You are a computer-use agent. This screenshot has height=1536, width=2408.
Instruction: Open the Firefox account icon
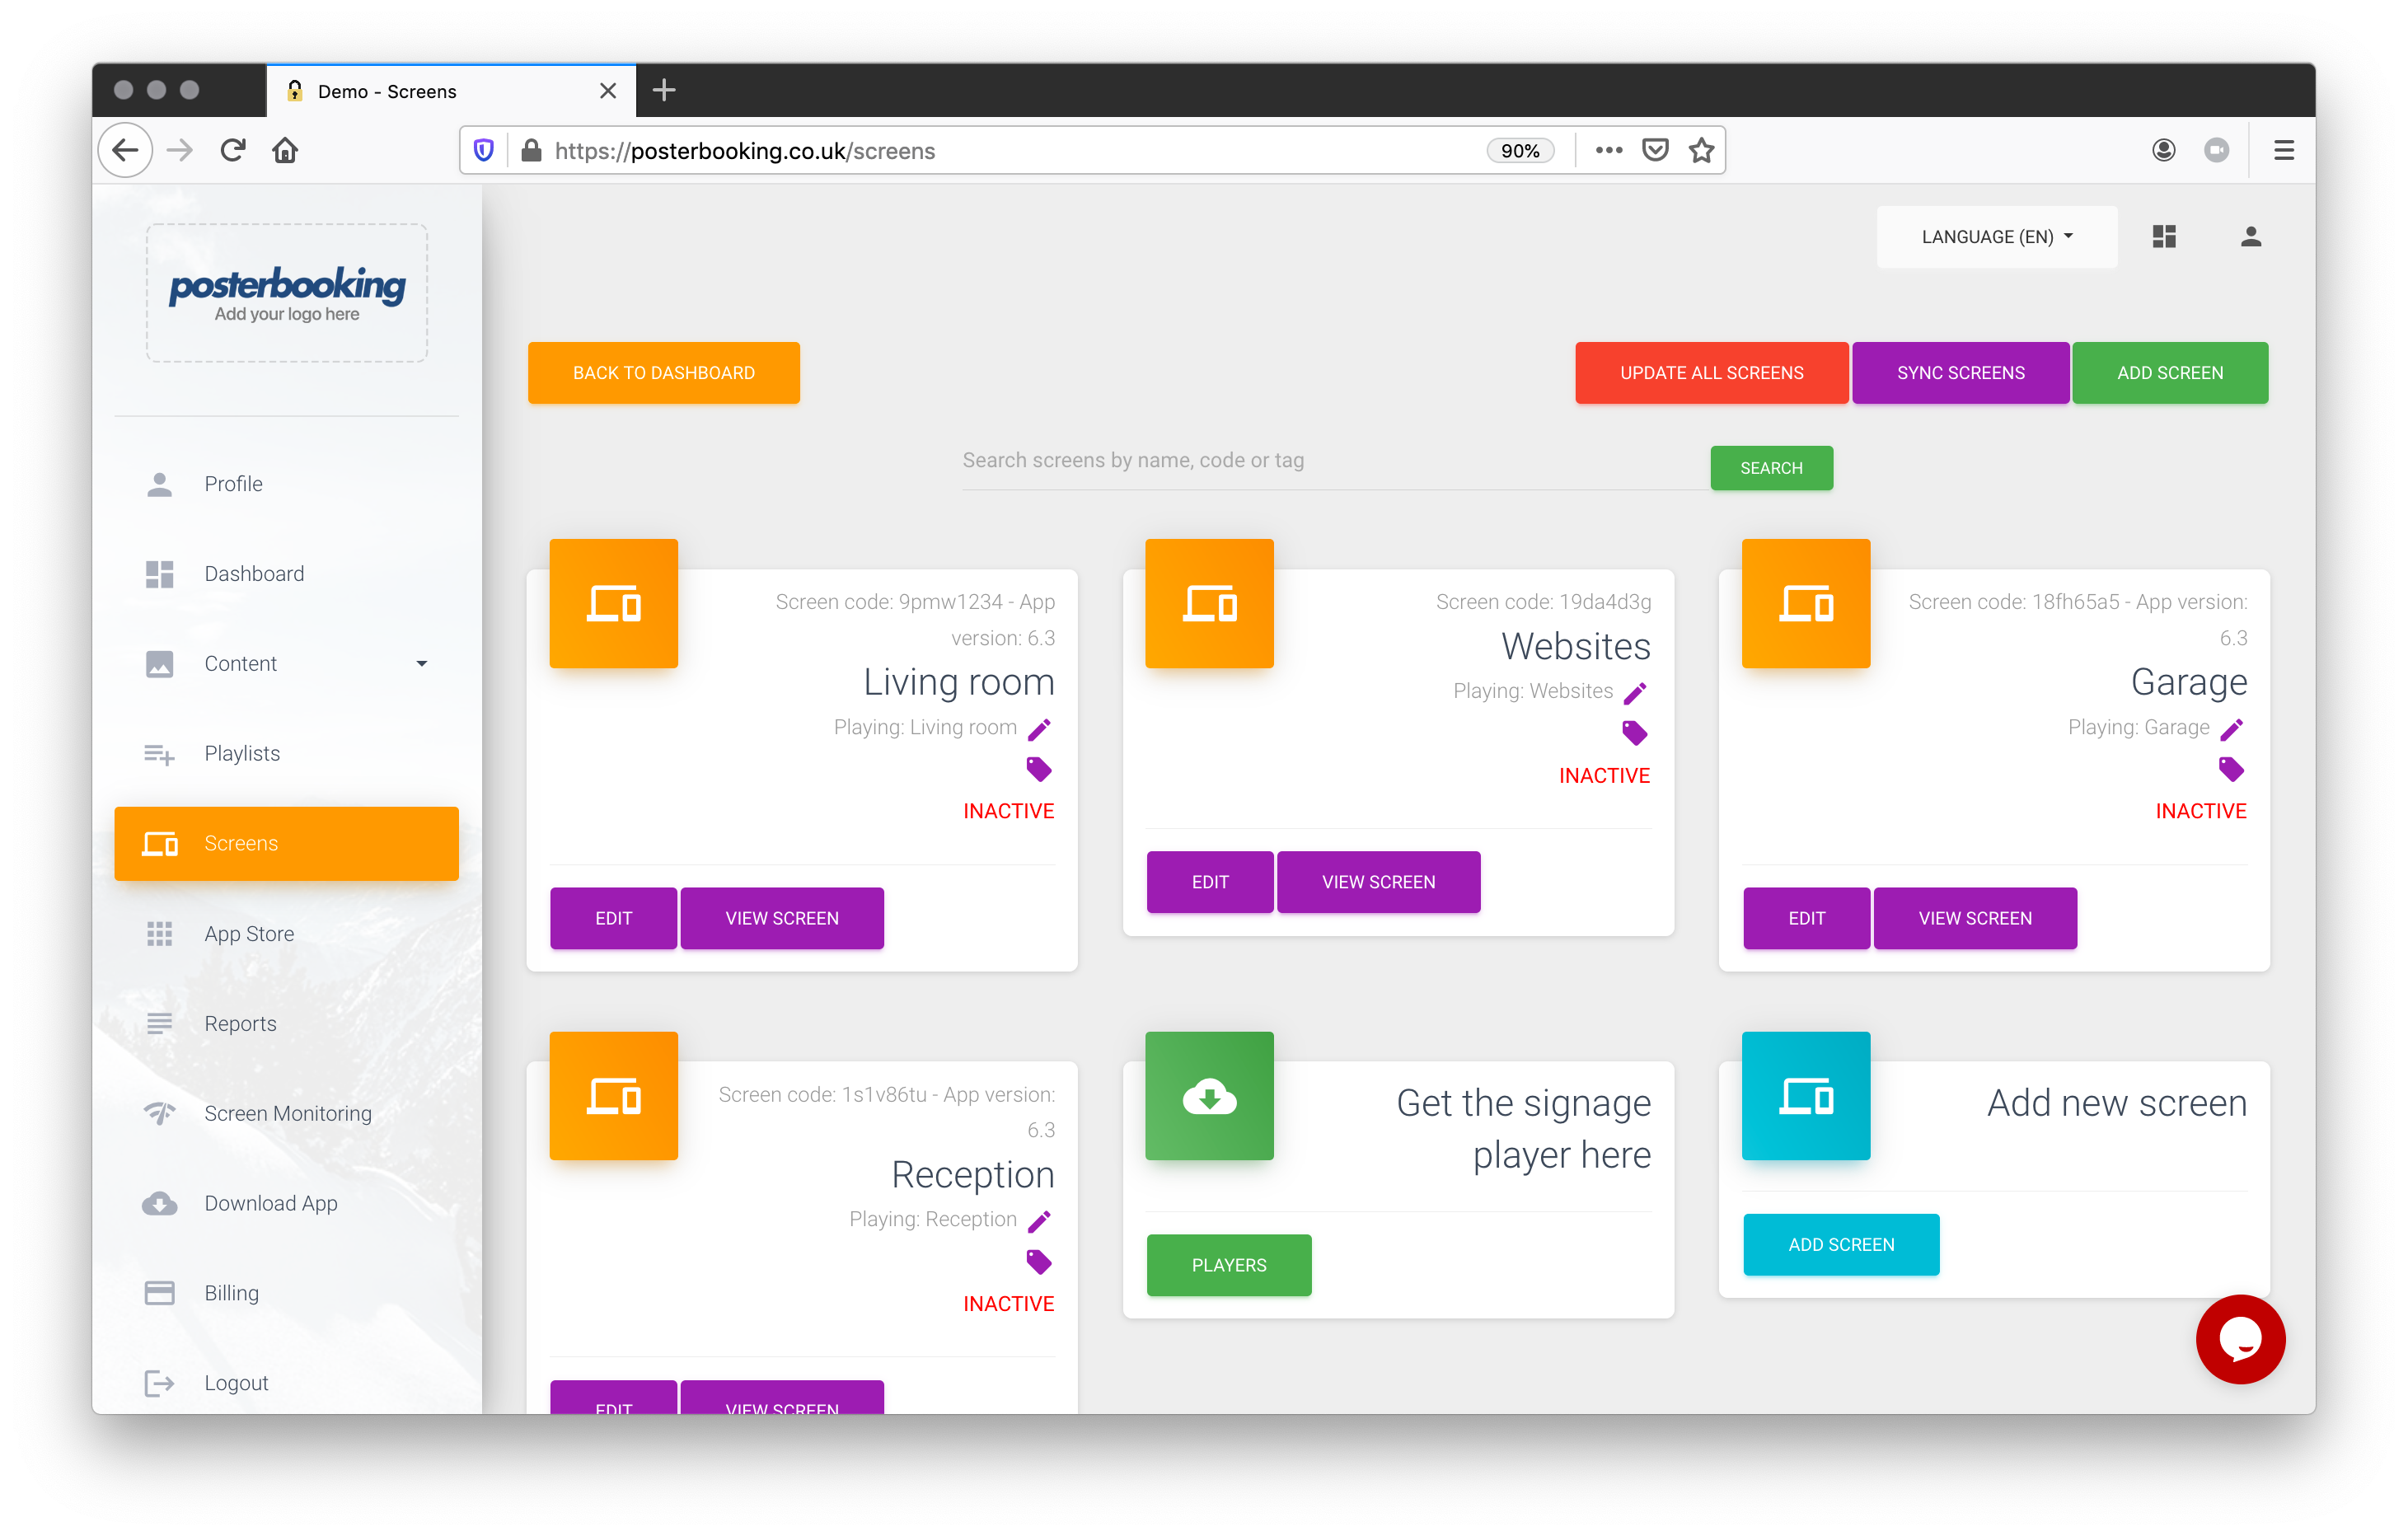click(x=2164, y=150)
